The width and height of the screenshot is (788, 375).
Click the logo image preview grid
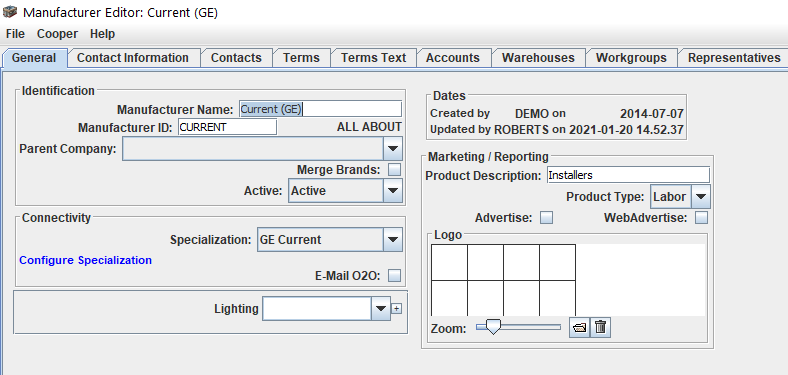click(x=504, y=280)
